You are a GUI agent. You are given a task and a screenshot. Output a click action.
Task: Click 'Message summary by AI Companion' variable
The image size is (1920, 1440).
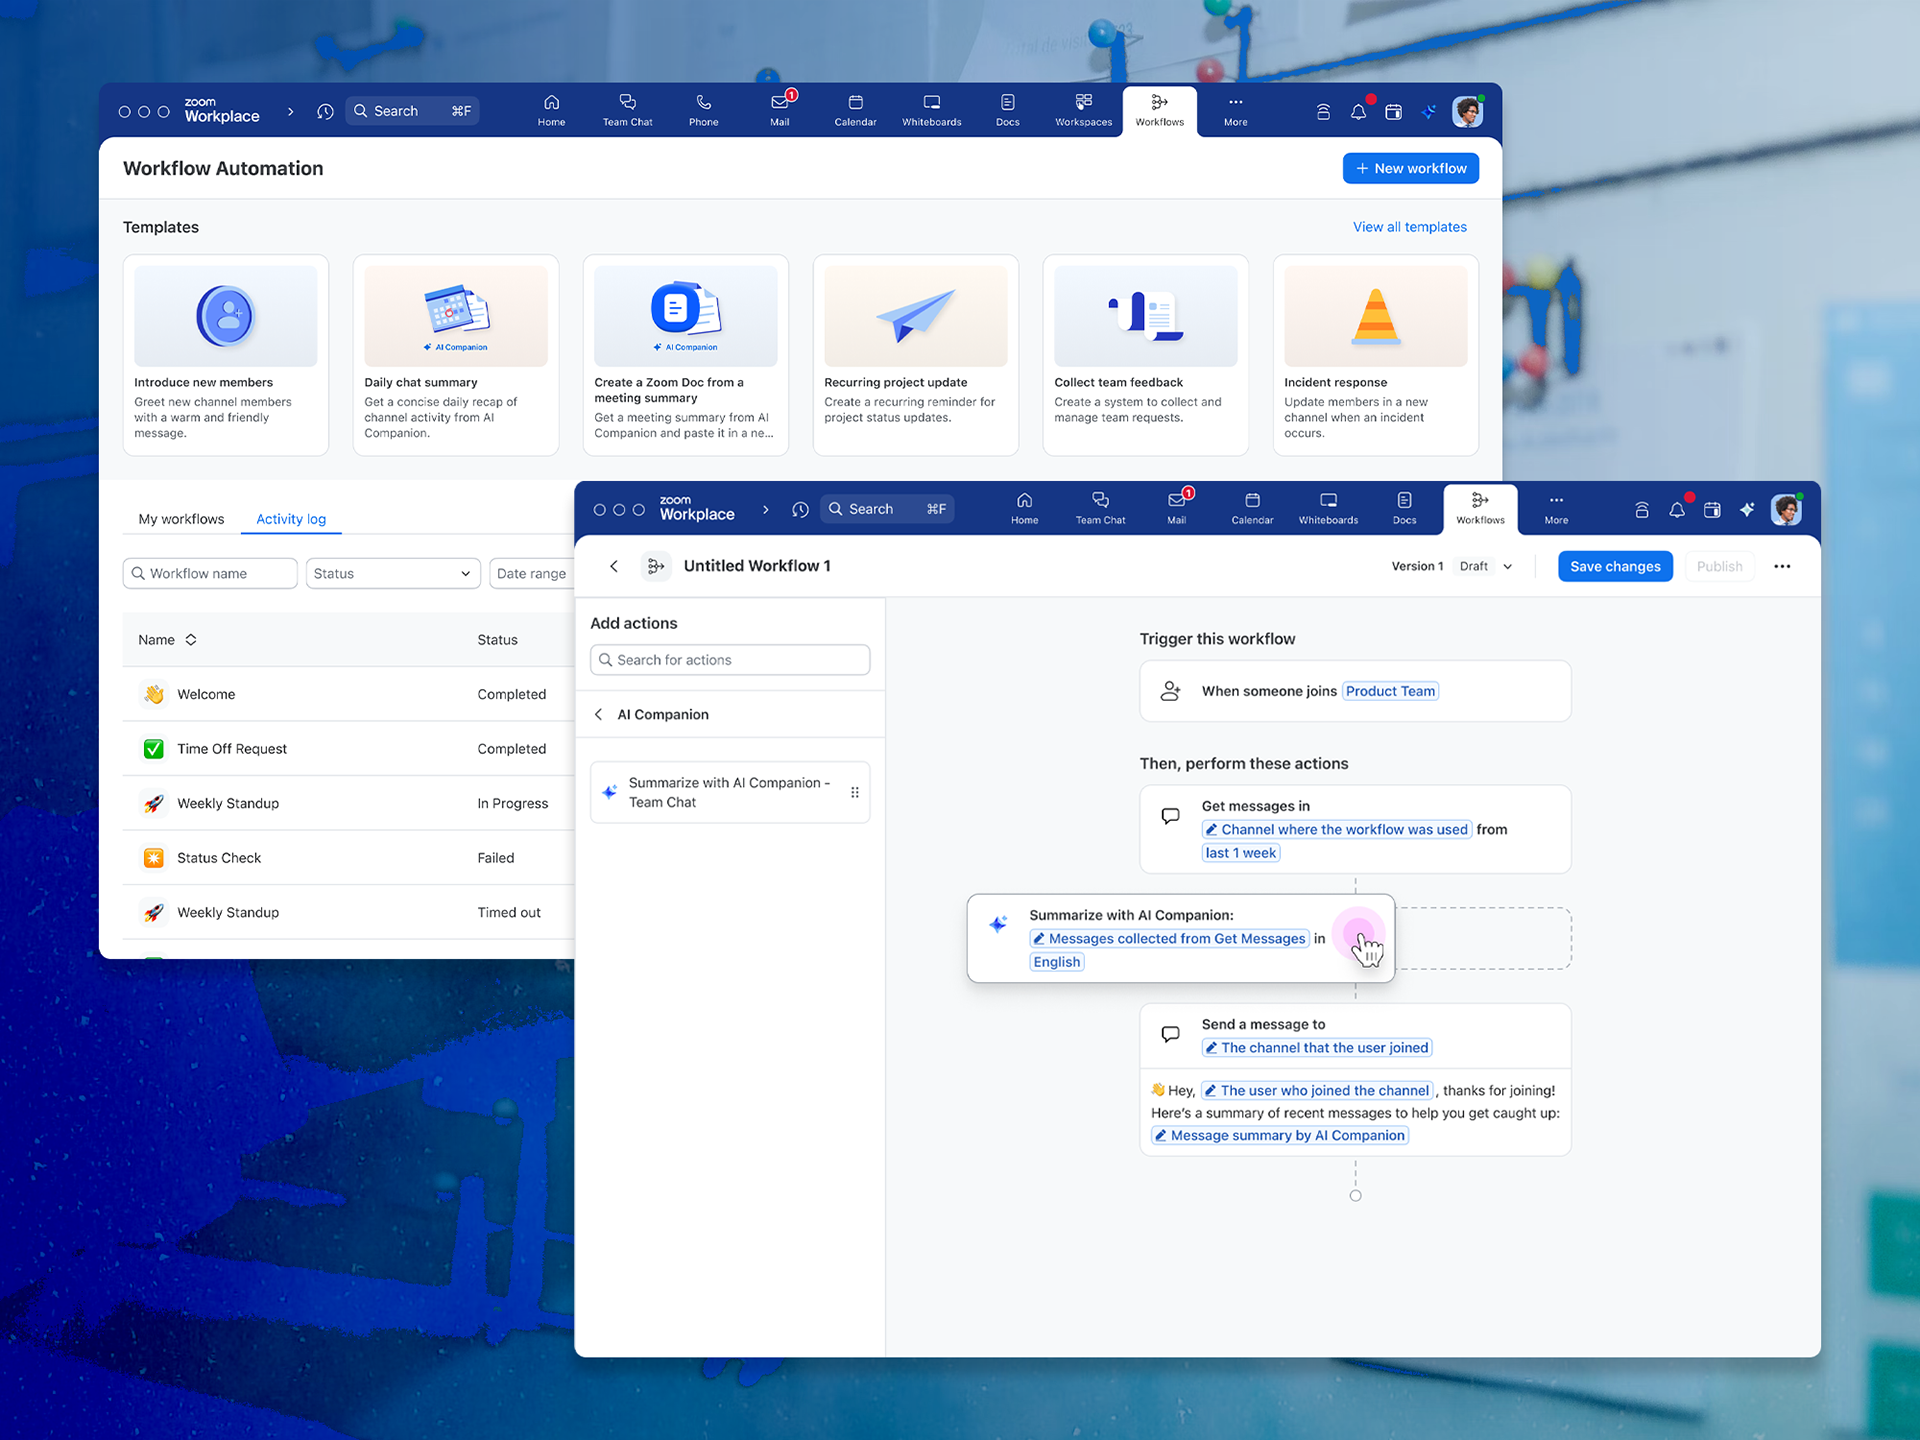1279,1135
